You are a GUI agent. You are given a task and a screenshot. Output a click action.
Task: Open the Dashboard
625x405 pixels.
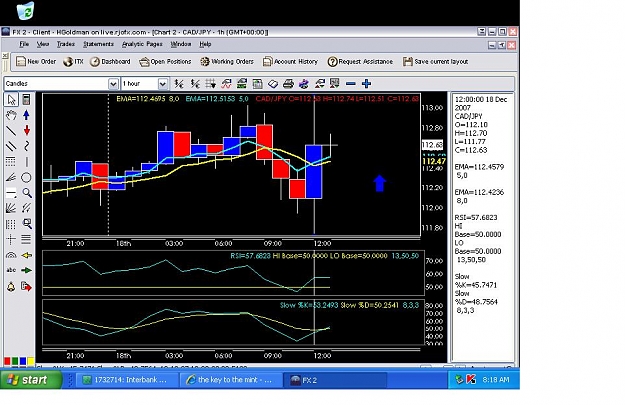(110, 61)
